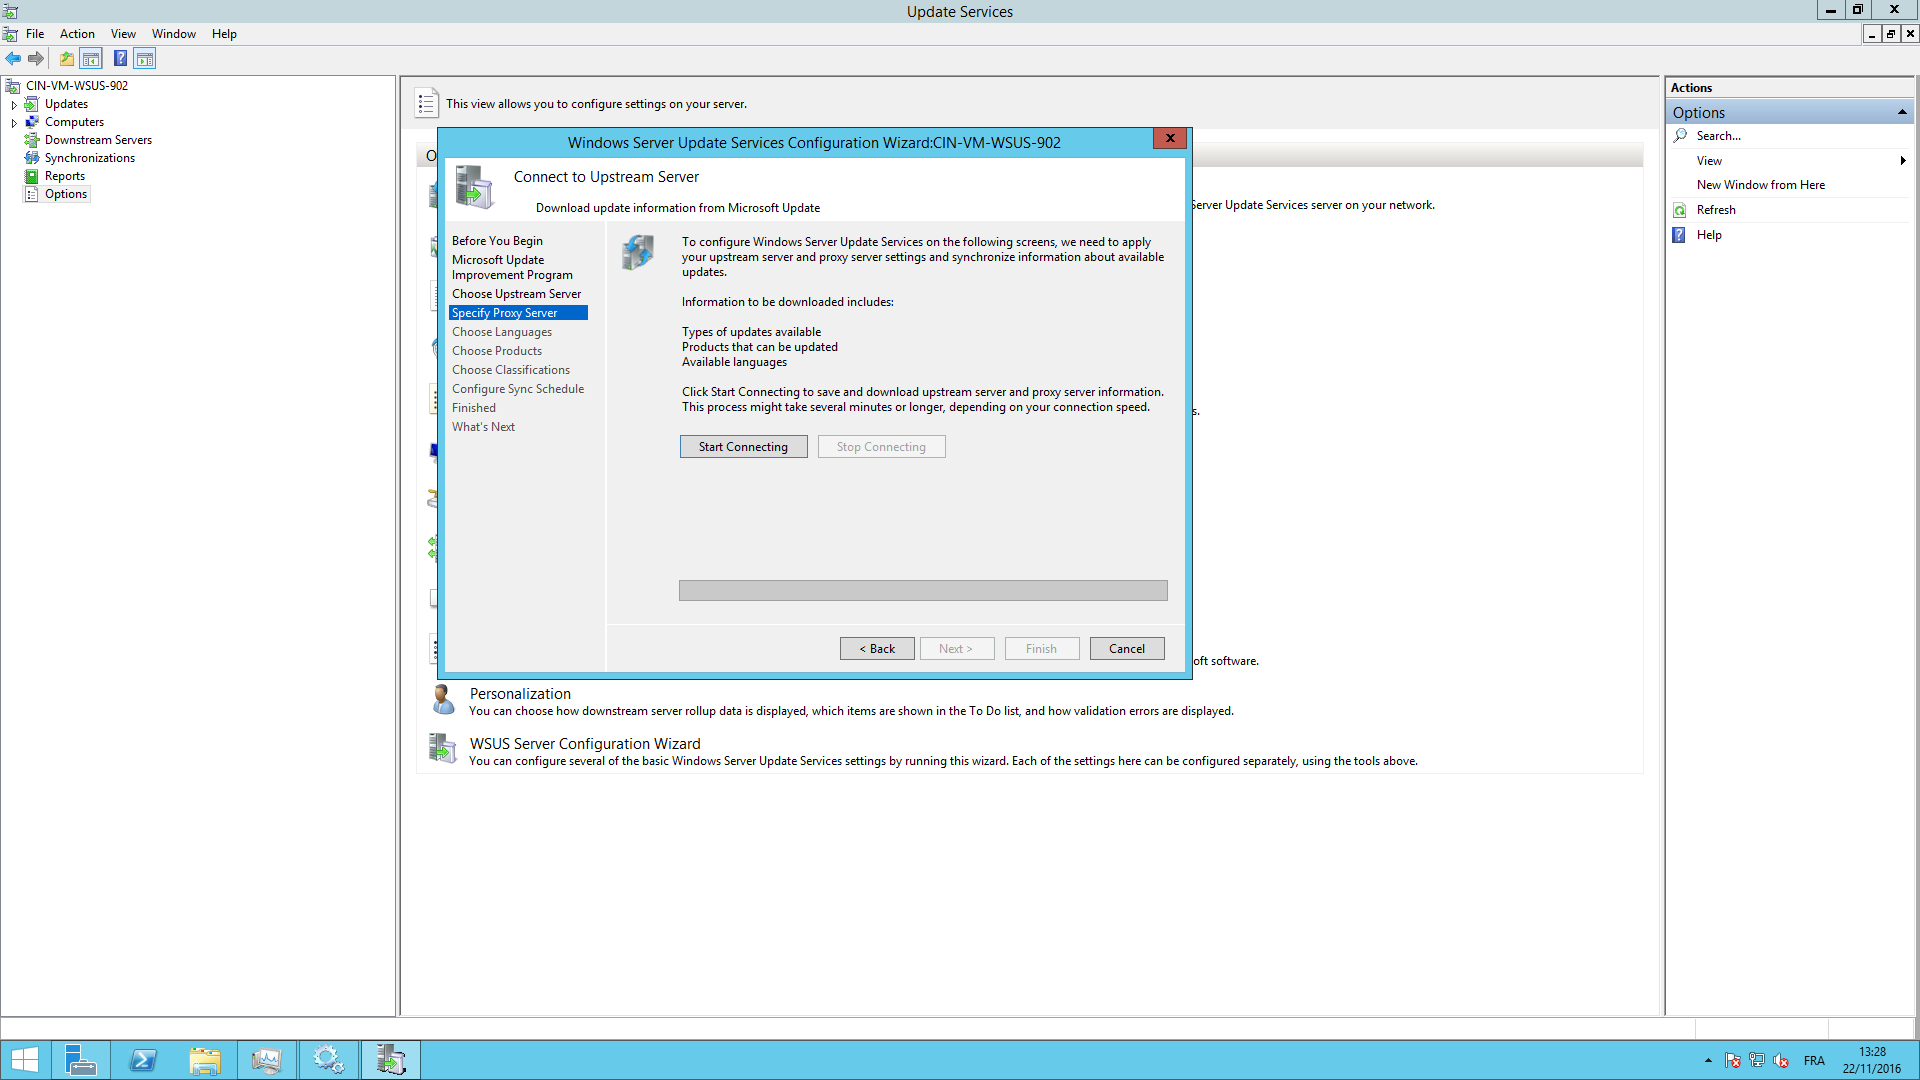Viewport: 1920px width, 1080px height.
Task: Open the View submenu arrow in Actions
Action: point(1902,161)
